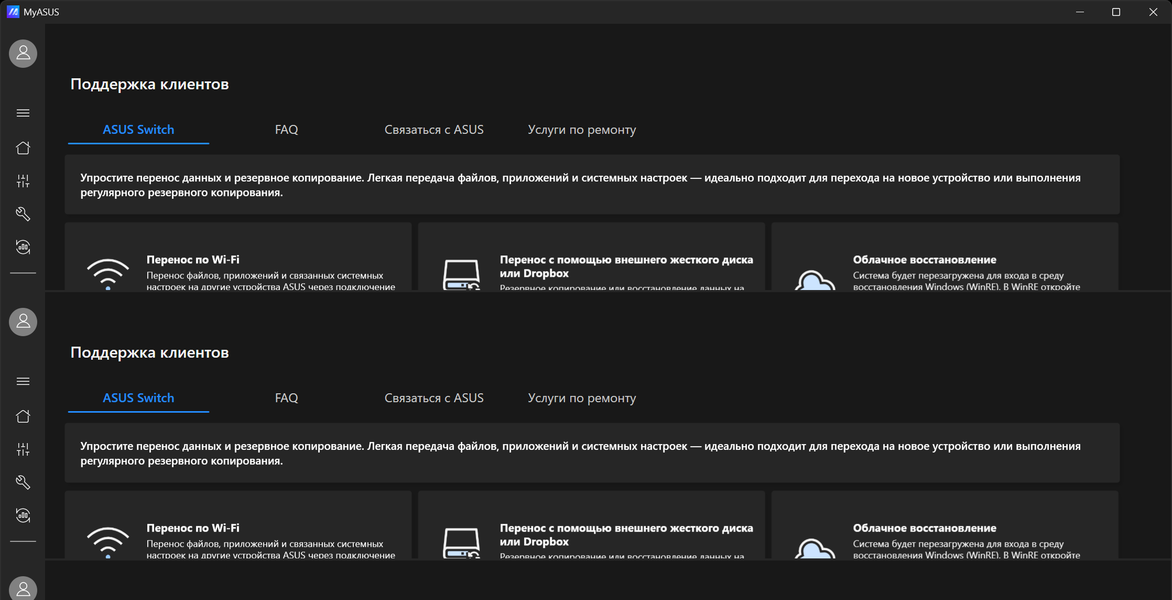Open device settings sliders icon in upper sidebar
1172x600 pixels.
(x=23, y=181)
